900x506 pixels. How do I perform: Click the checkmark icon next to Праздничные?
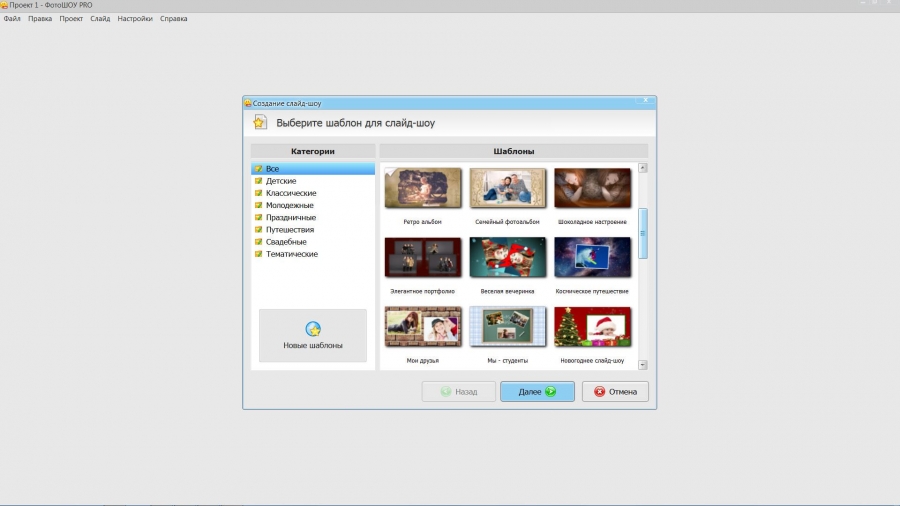click(x=258, y=217)
